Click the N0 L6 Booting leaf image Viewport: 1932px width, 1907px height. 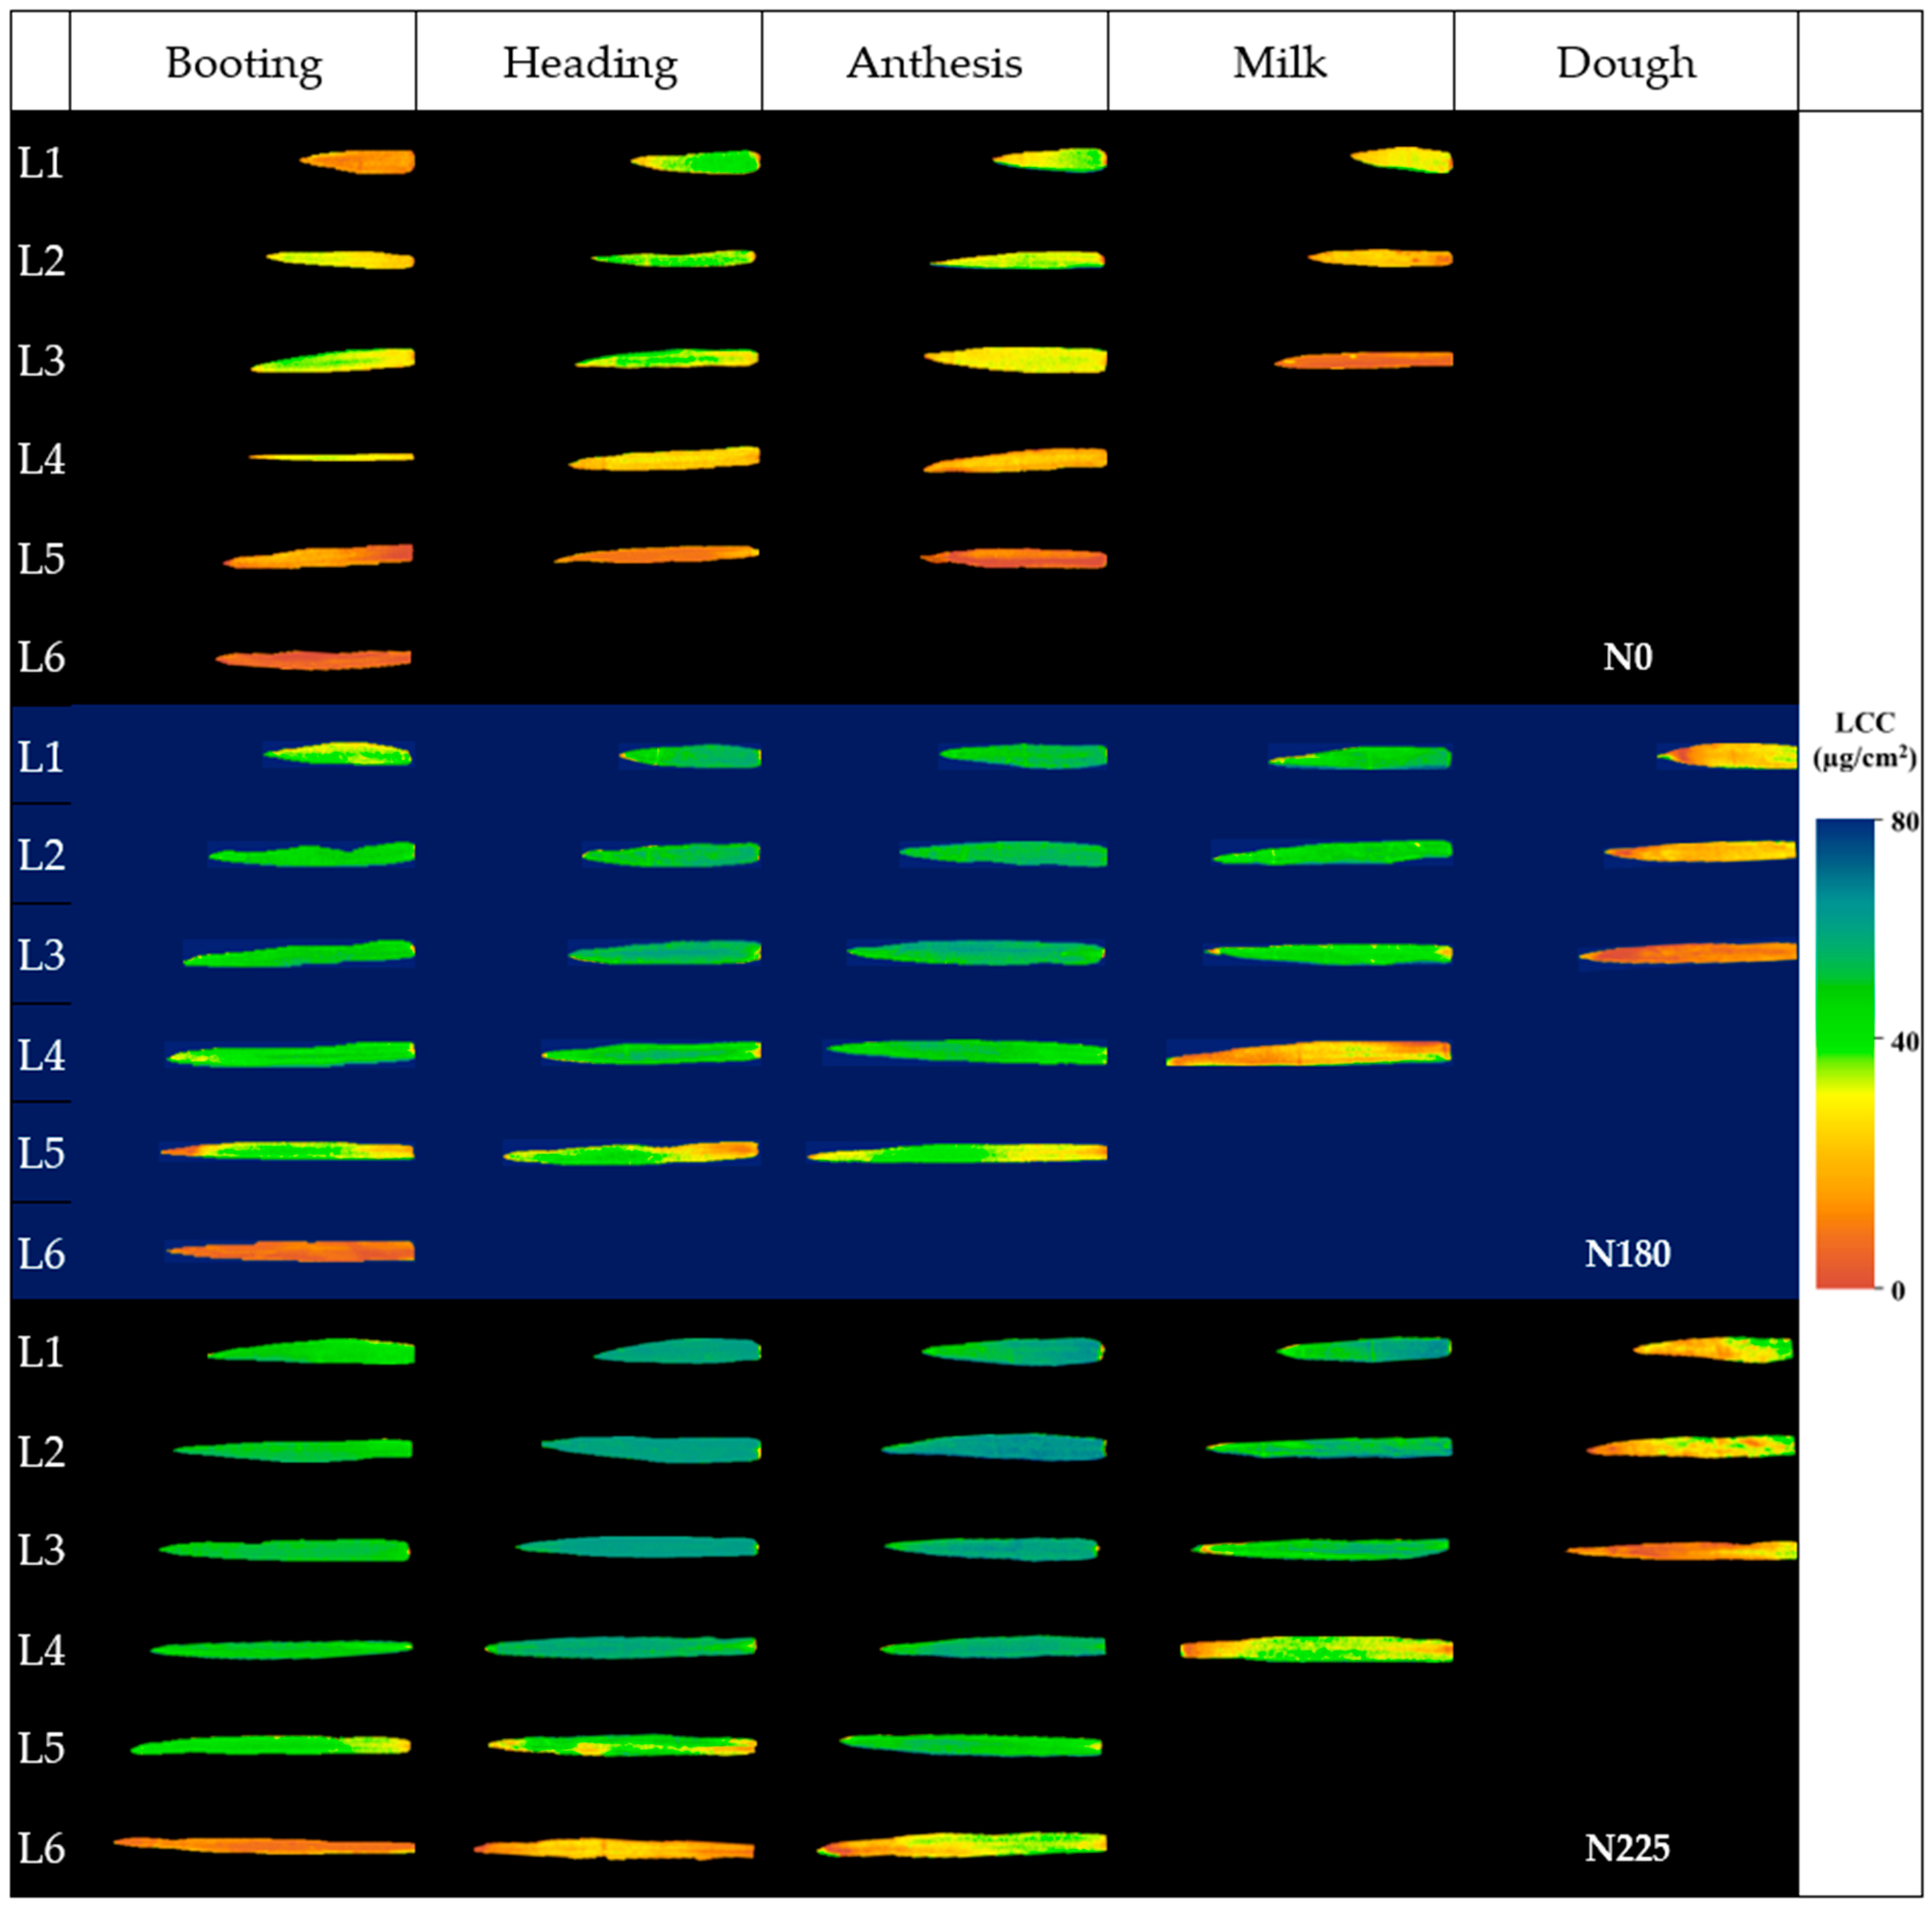(314, 659)
